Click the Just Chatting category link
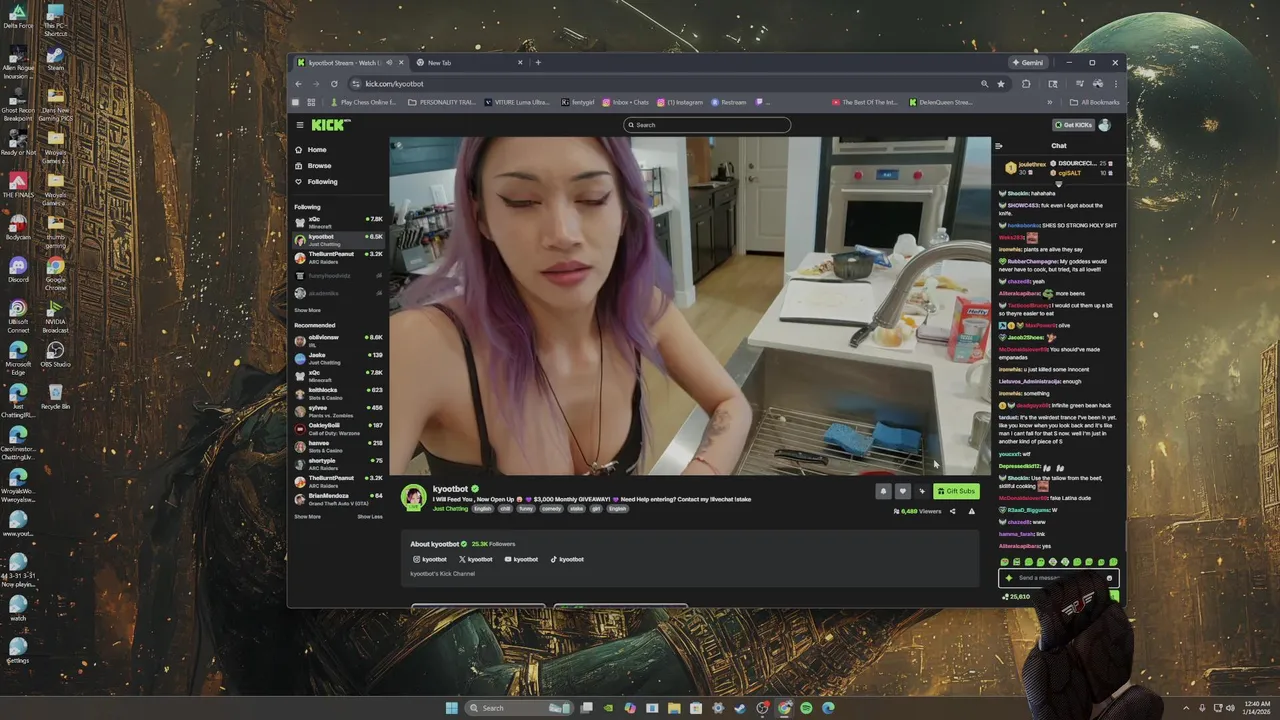This screenshot has width=1280, height=720. (450, 509)
